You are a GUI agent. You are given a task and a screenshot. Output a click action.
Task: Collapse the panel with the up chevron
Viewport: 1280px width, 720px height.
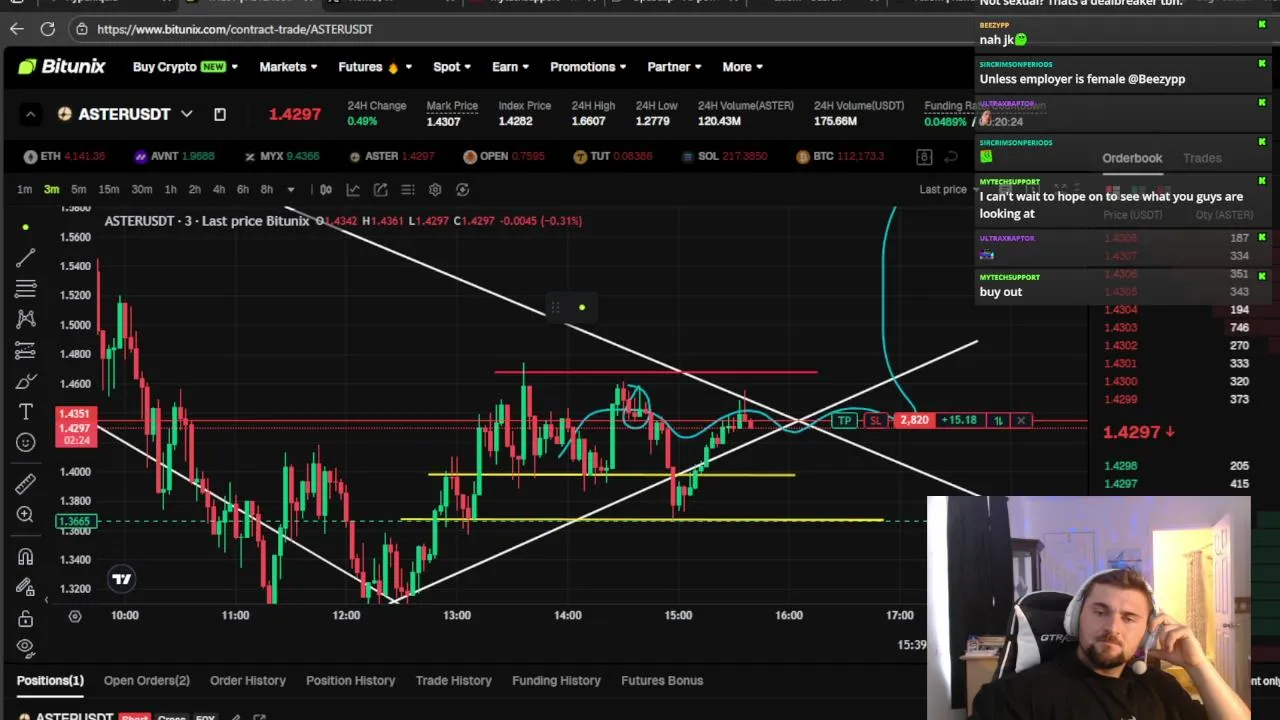30,114
